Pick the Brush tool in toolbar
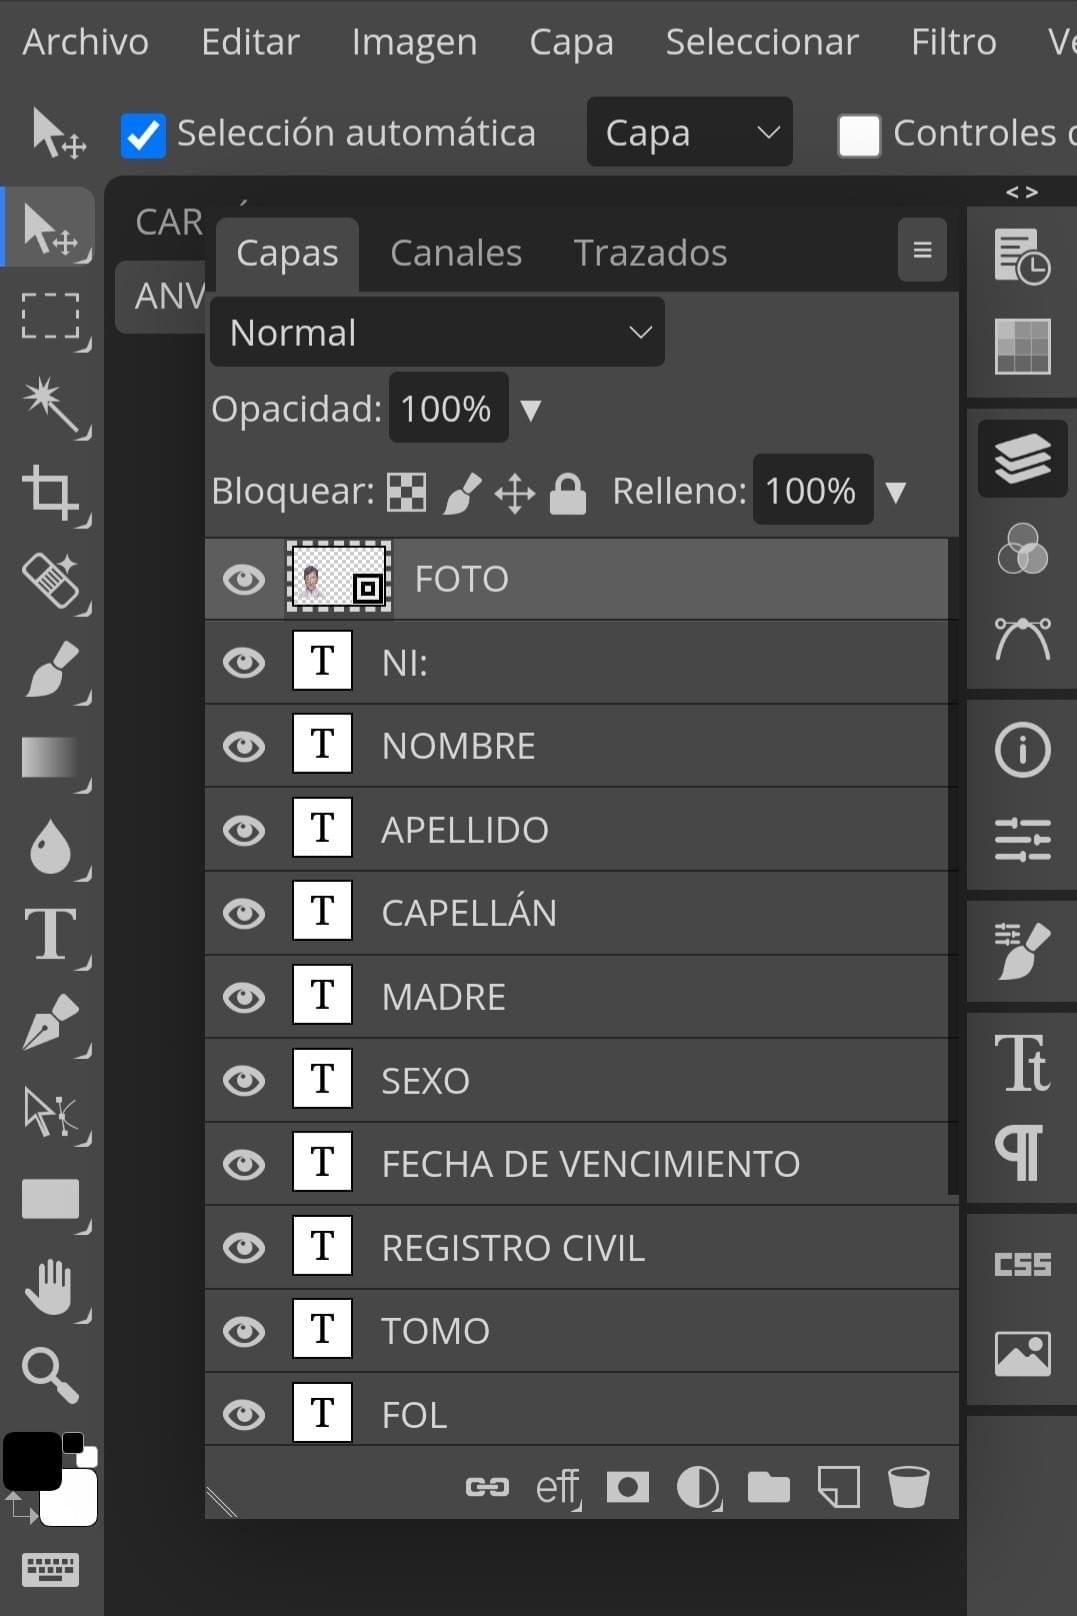The image size is (1077, 1616). click(50, 668)
